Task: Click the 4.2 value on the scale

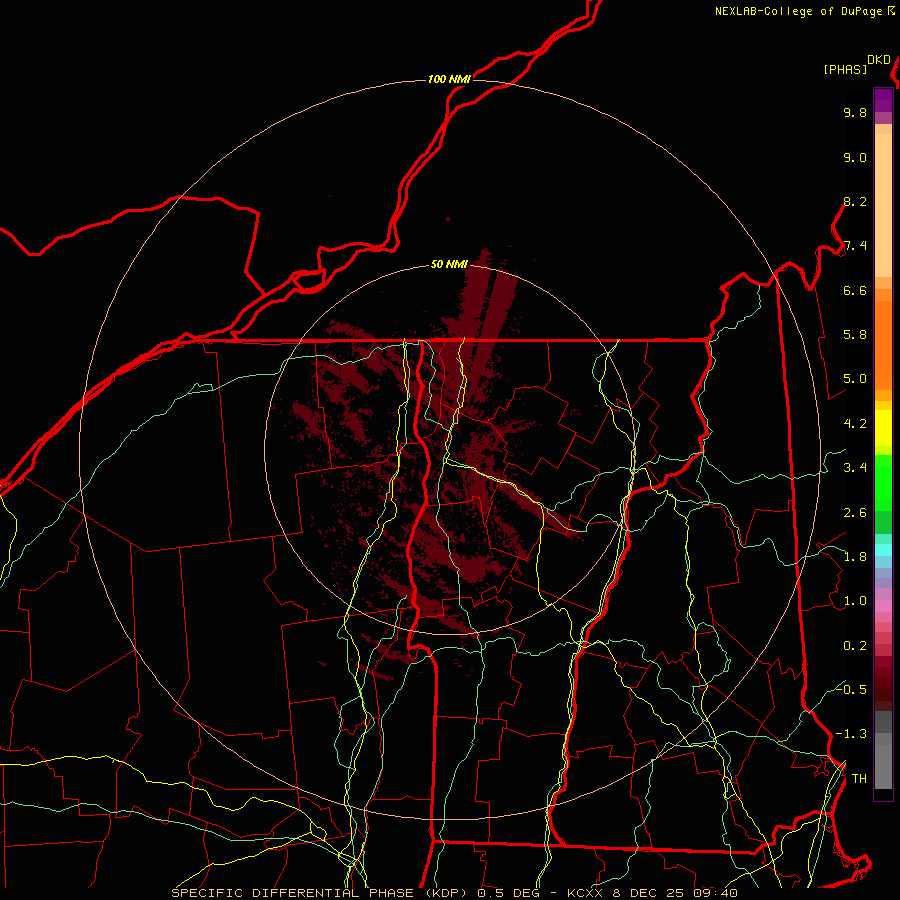Action: pos(855,424)
